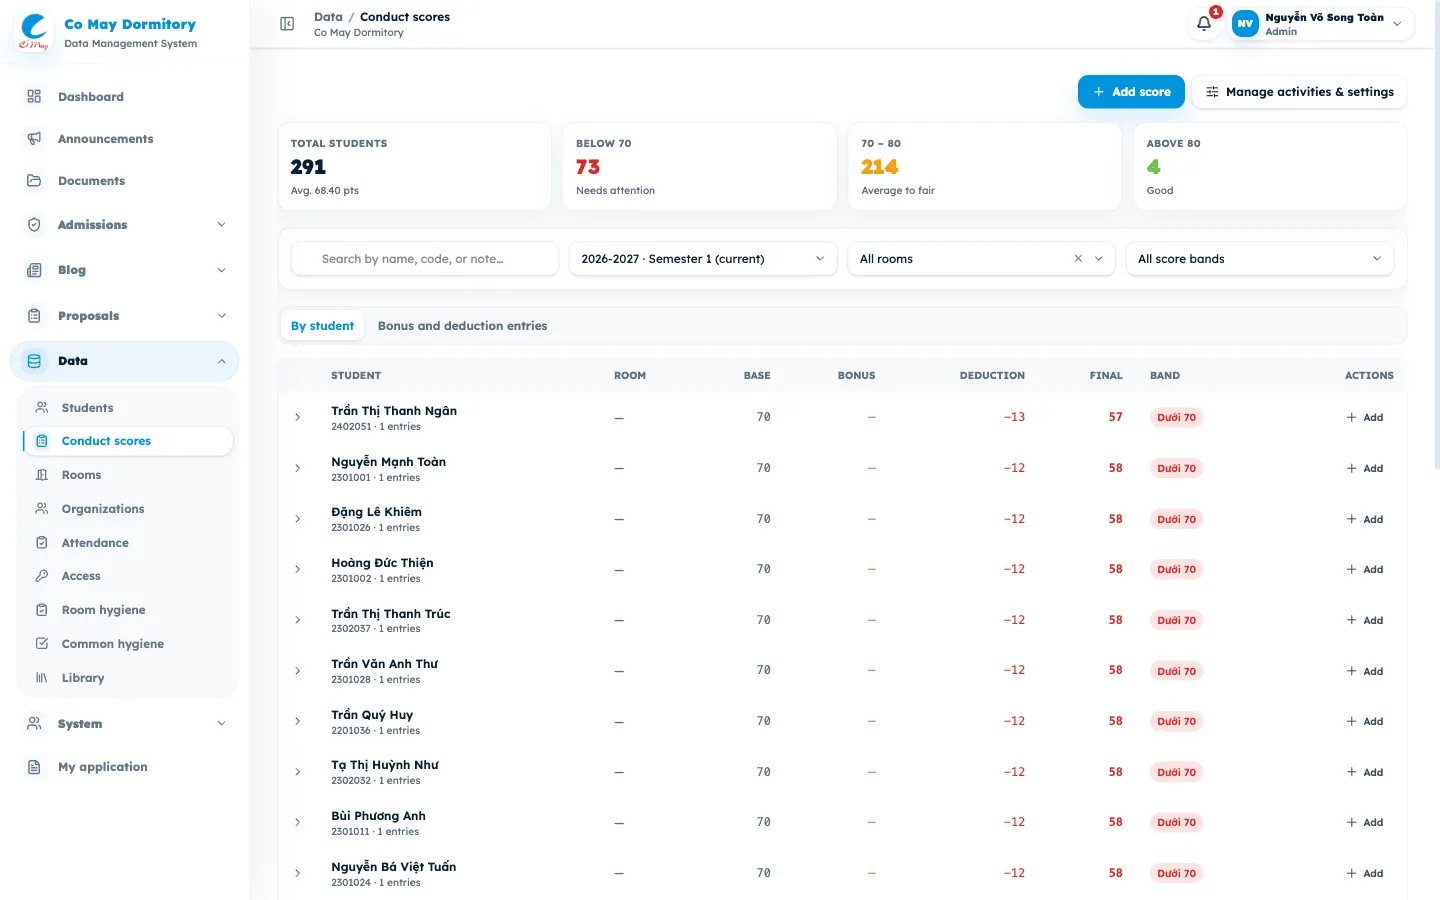1440x900 pixels.
Task: Click the Dashboard grid icon
Action: coord(34,97)
